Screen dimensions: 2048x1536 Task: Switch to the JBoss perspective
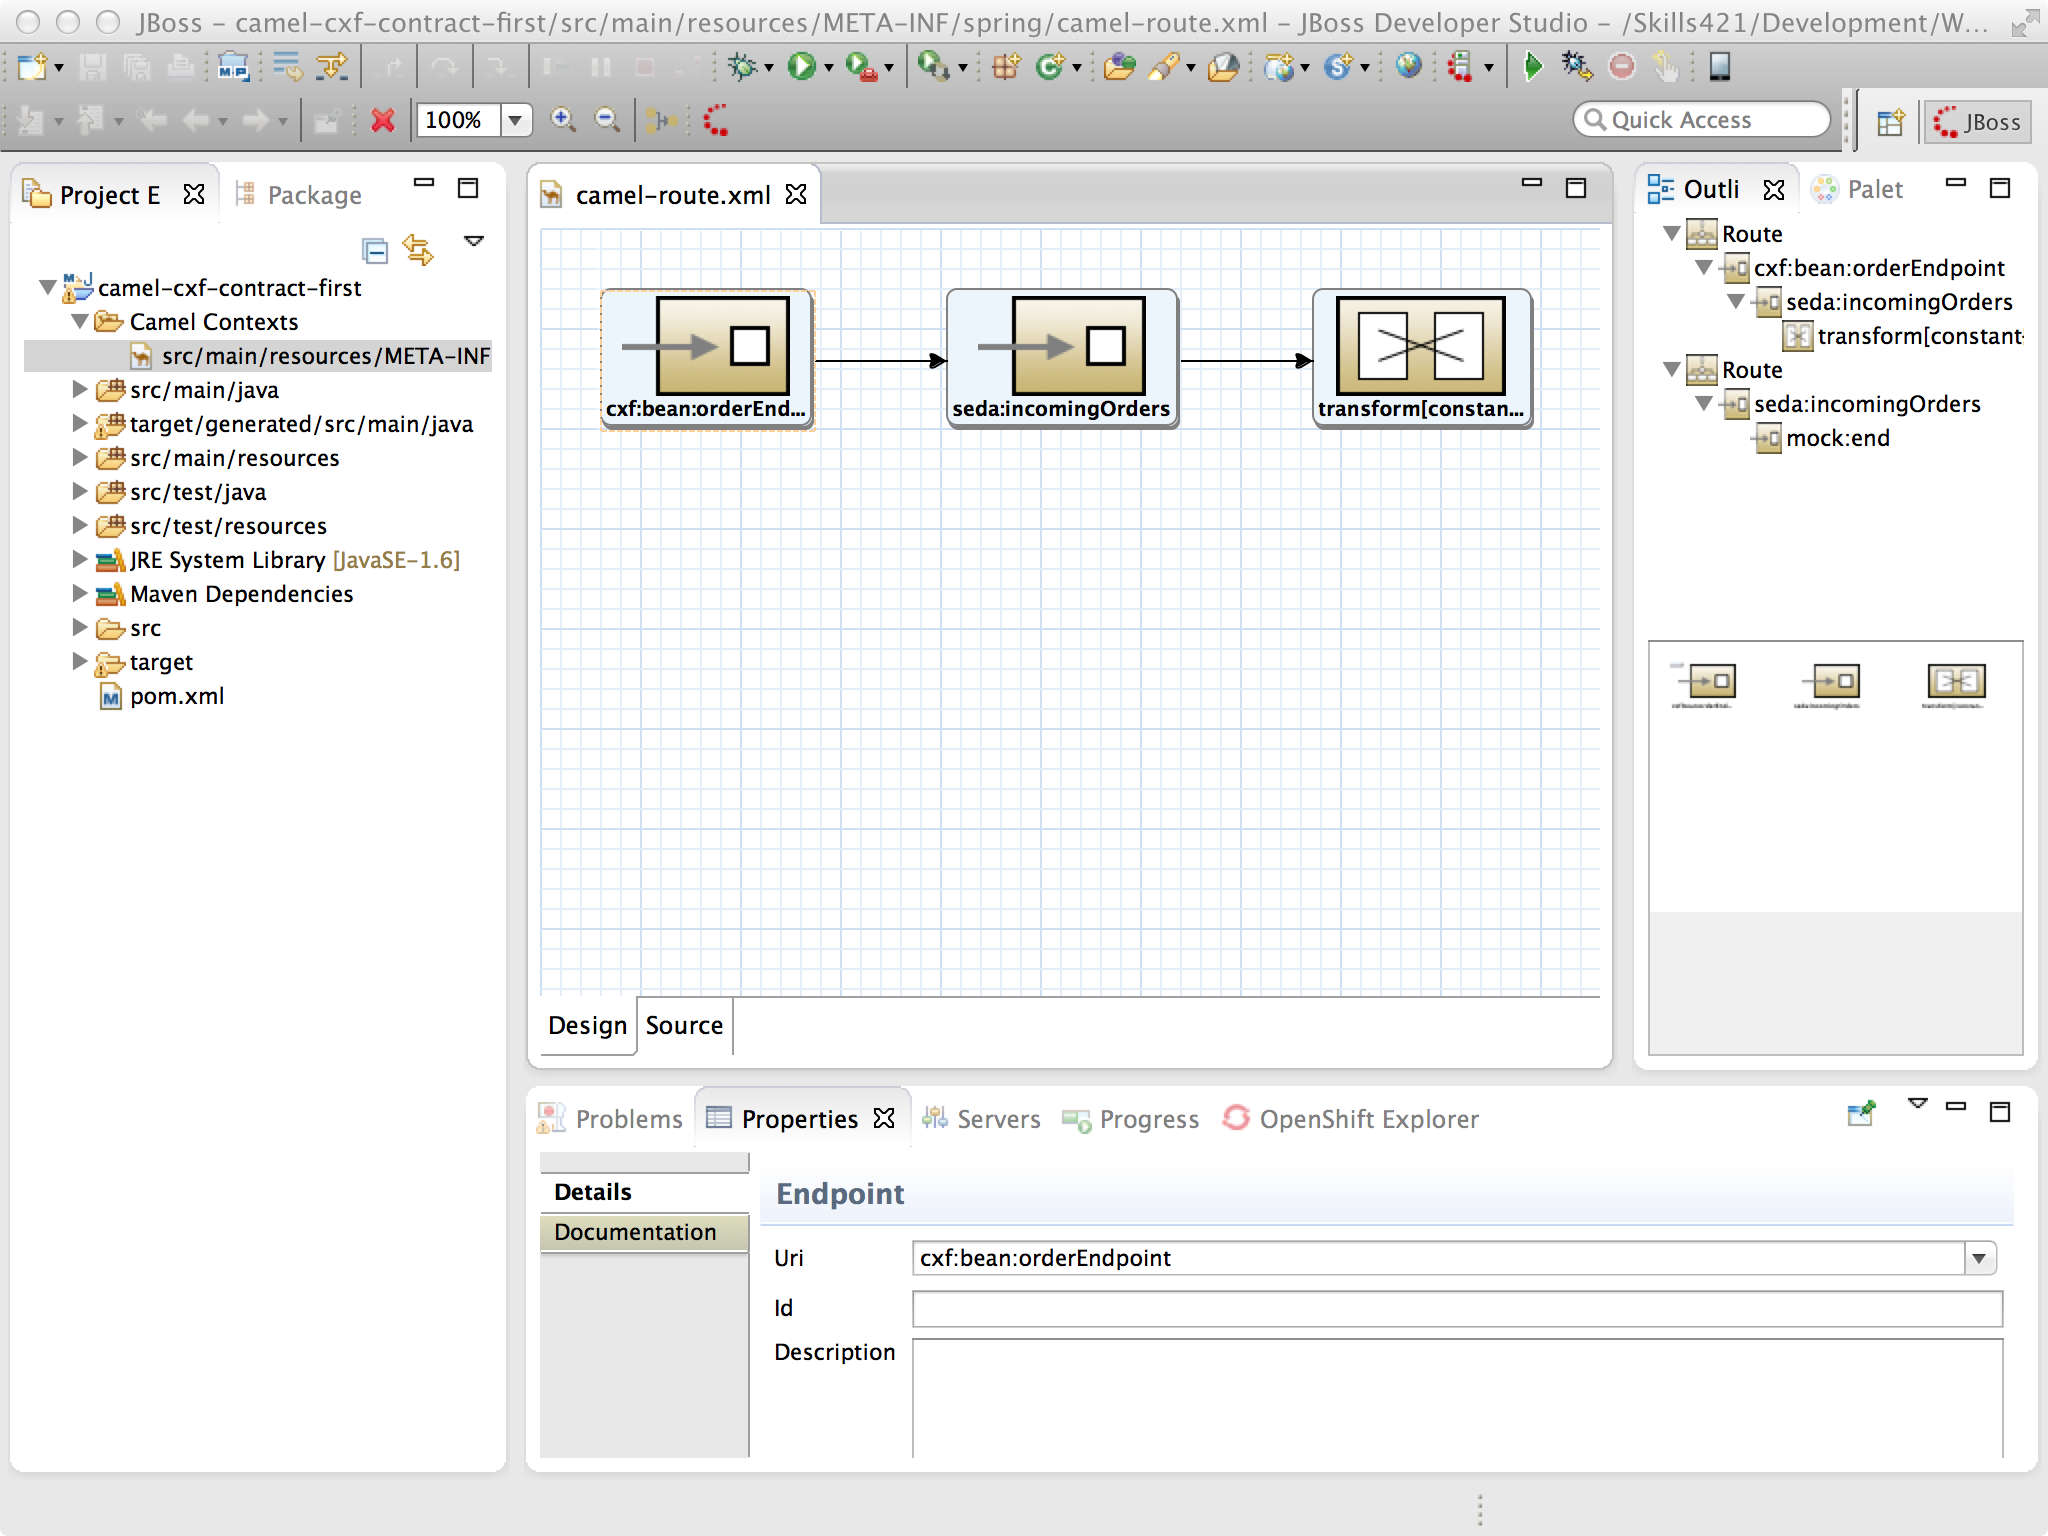(x=1977, y=122)
